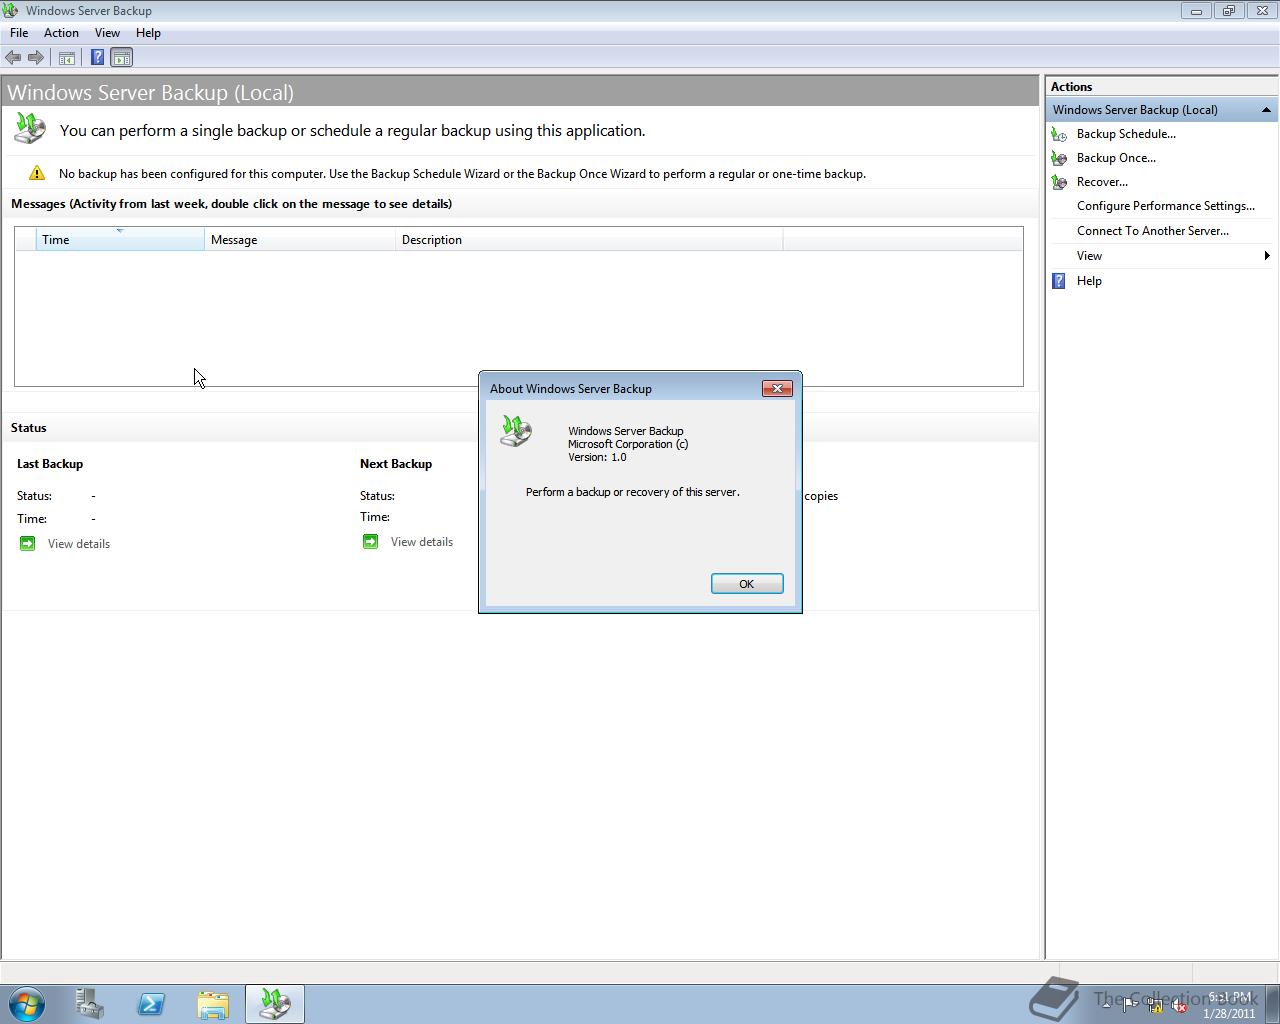Click the window title bar app icon
The width and height of the screenshot is (1280, 1024).
10,11
